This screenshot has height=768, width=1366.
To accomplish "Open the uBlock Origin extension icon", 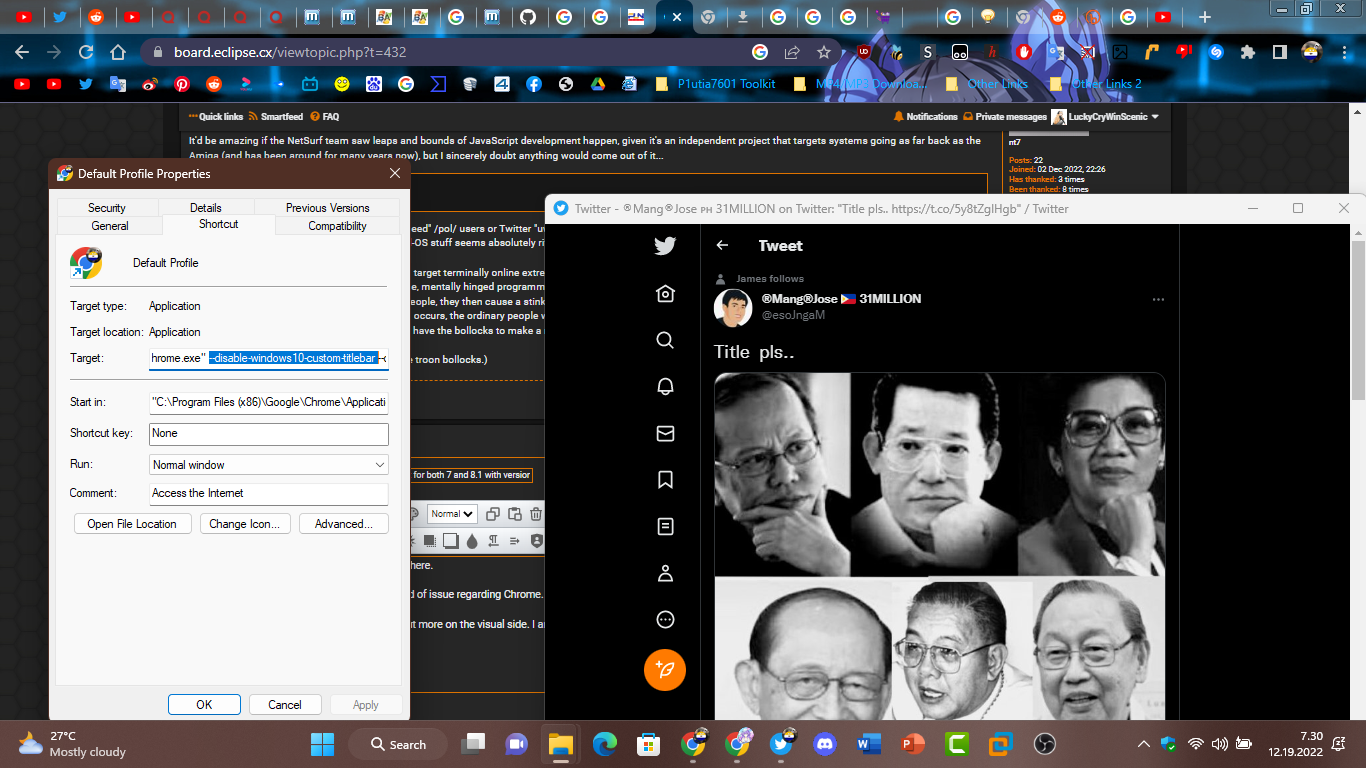I will pos(864,52).
